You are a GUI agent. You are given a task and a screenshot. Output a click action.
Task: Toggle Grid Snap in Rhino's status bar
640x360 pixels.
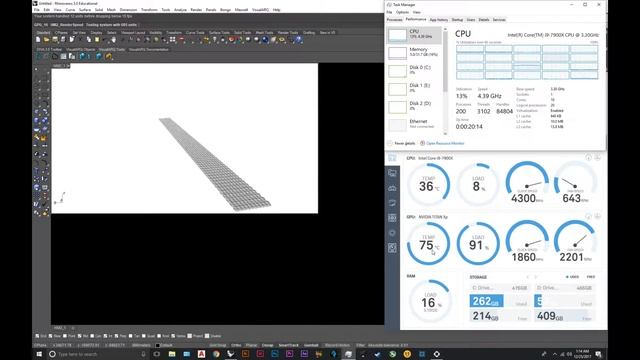(218, 345)
